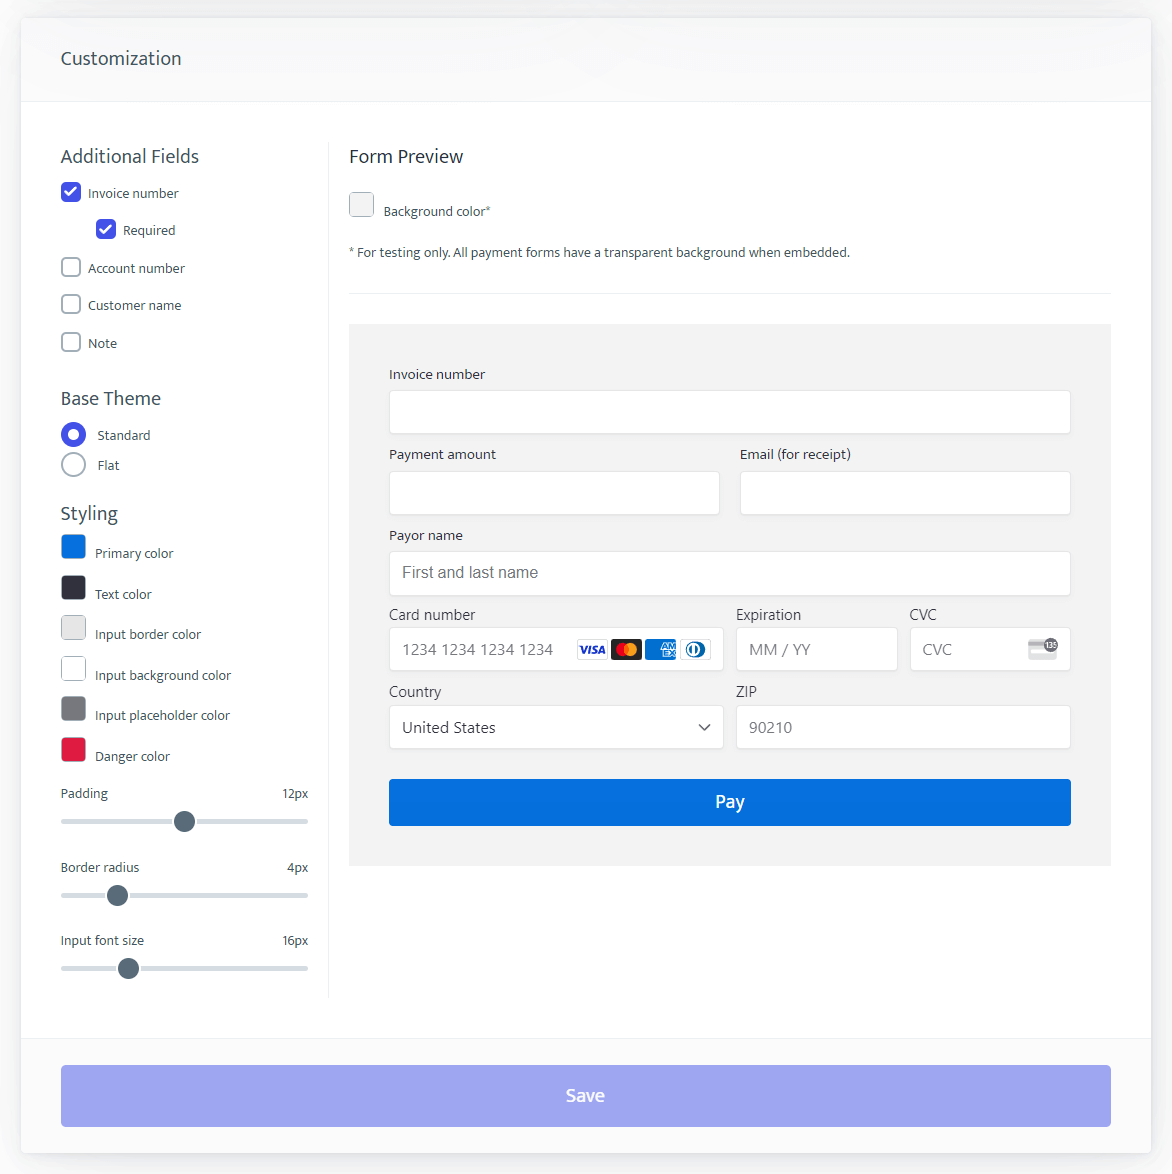Open the Primary color swatch
The image size is (1172, 1174).
tap(73, 547)
